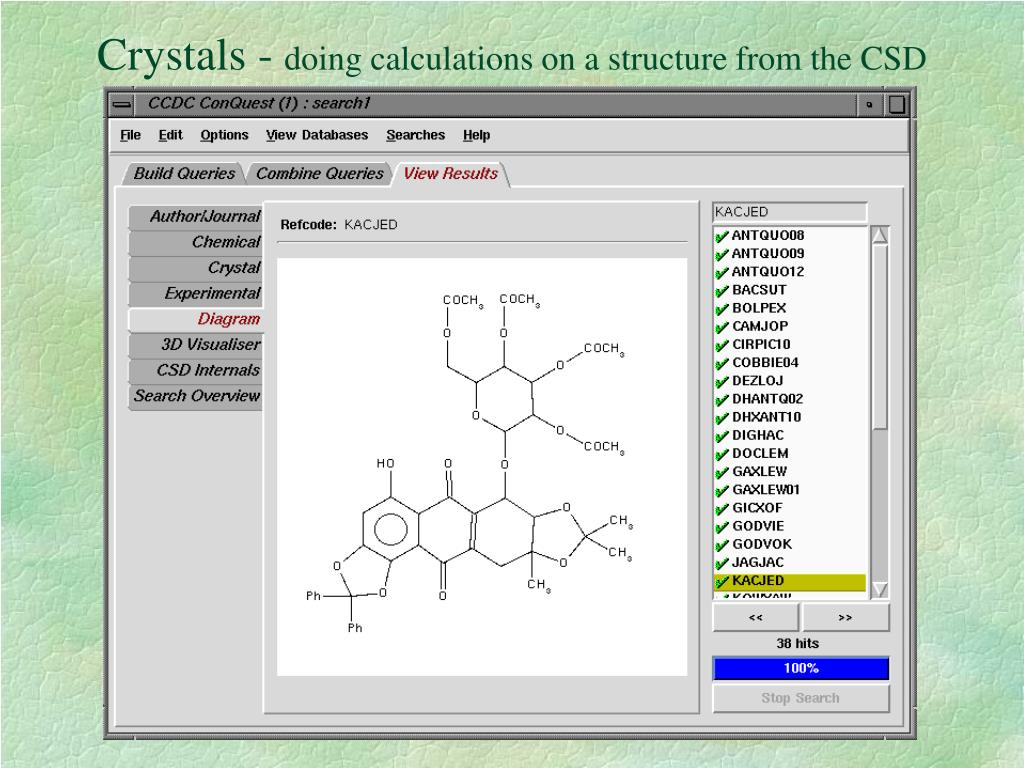1024x768 pixels.
Task: Open the File menu
Action: pyautogui.click(x=130, y=135)
